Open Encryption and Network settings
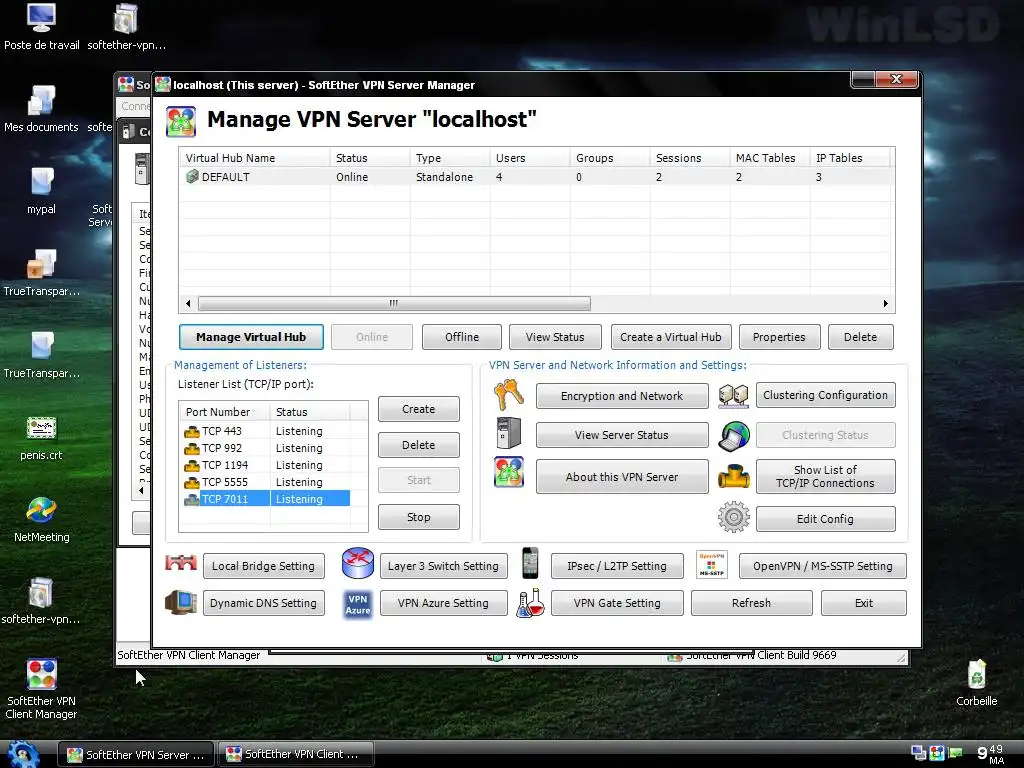 point(622,396)
